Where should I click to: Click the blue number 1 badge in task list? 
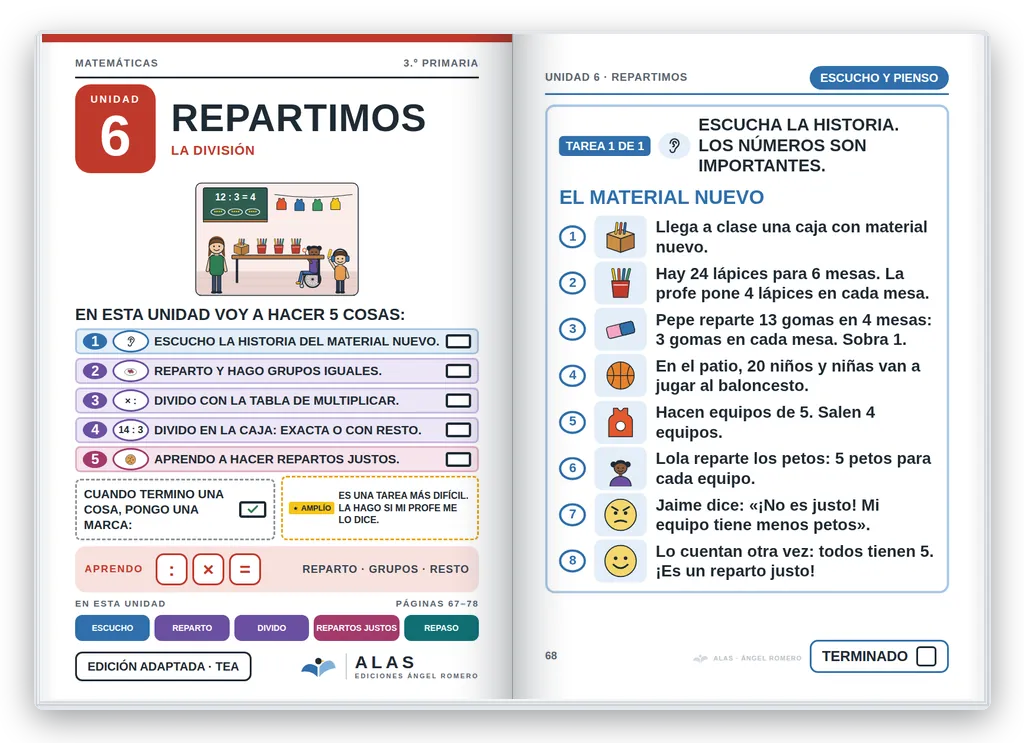coord(95,341)
